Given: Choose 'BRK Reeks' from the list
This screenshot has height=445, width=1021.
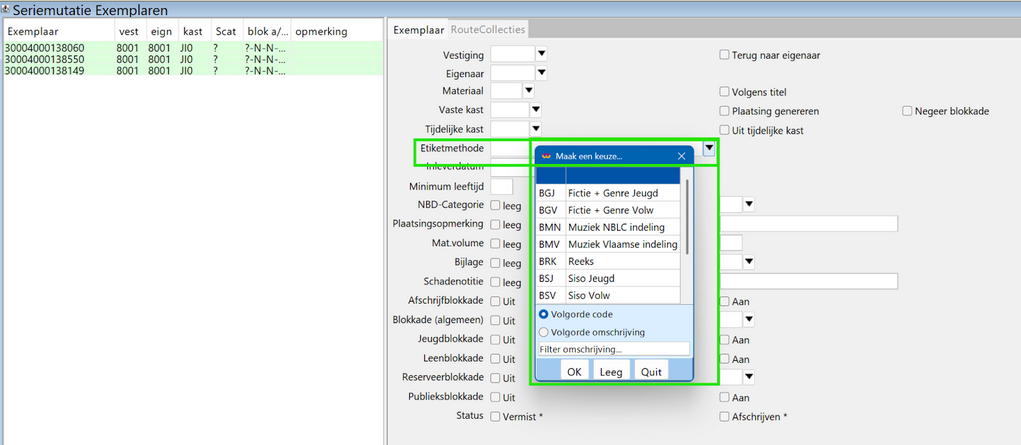Looking at the screenshot, I should coord(608,261).
